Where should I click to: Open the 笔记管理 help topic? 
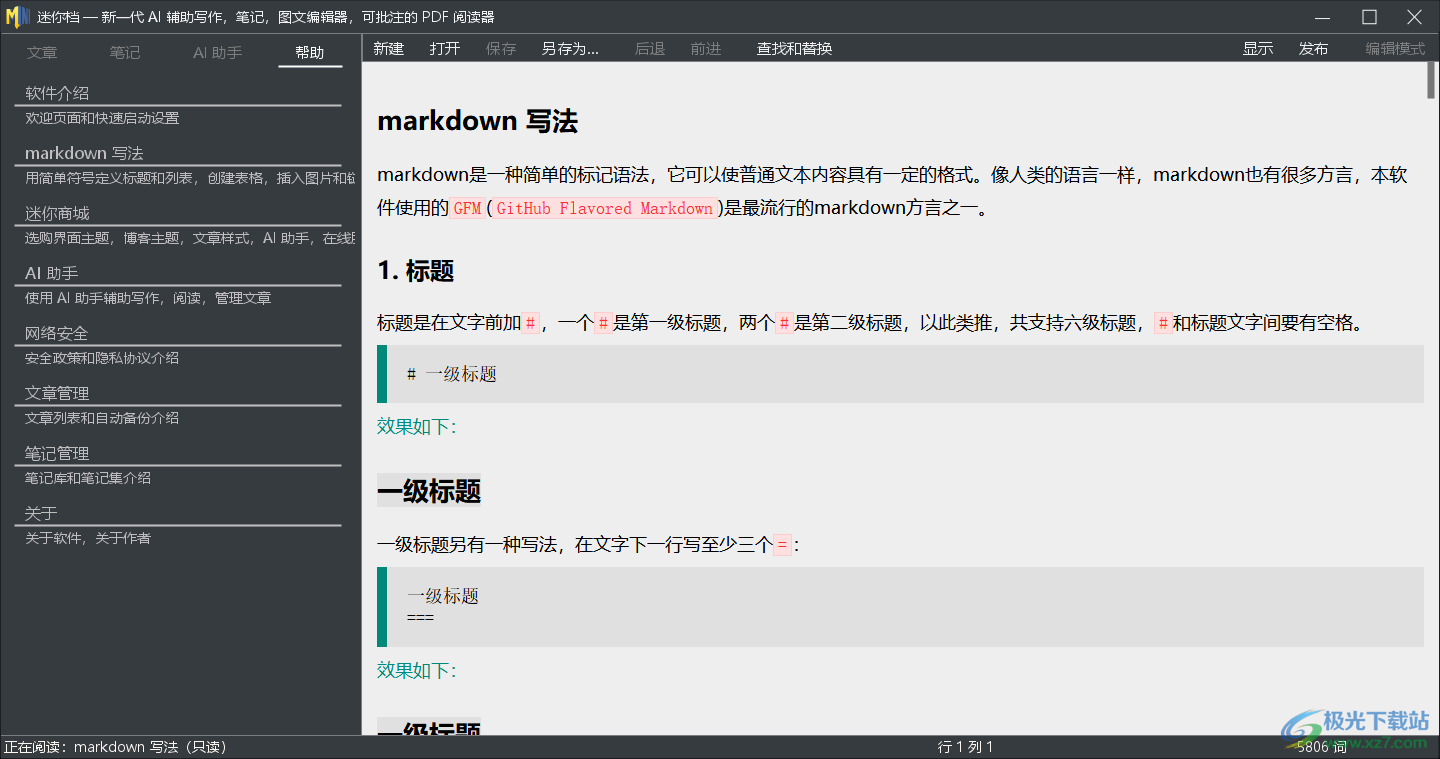pos(57,453)
